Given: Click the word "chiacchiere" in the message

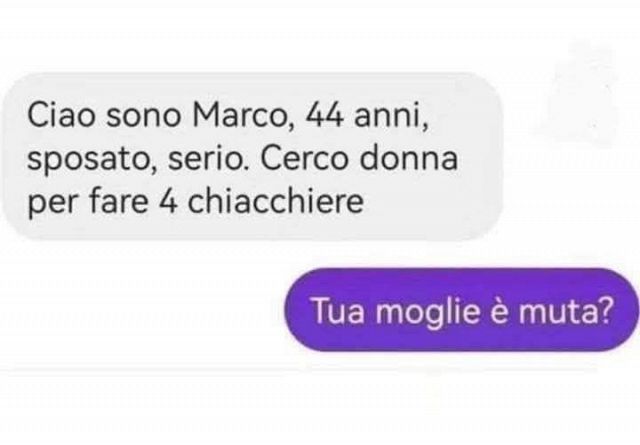Looking at the screenshot, I should [276, 201].
